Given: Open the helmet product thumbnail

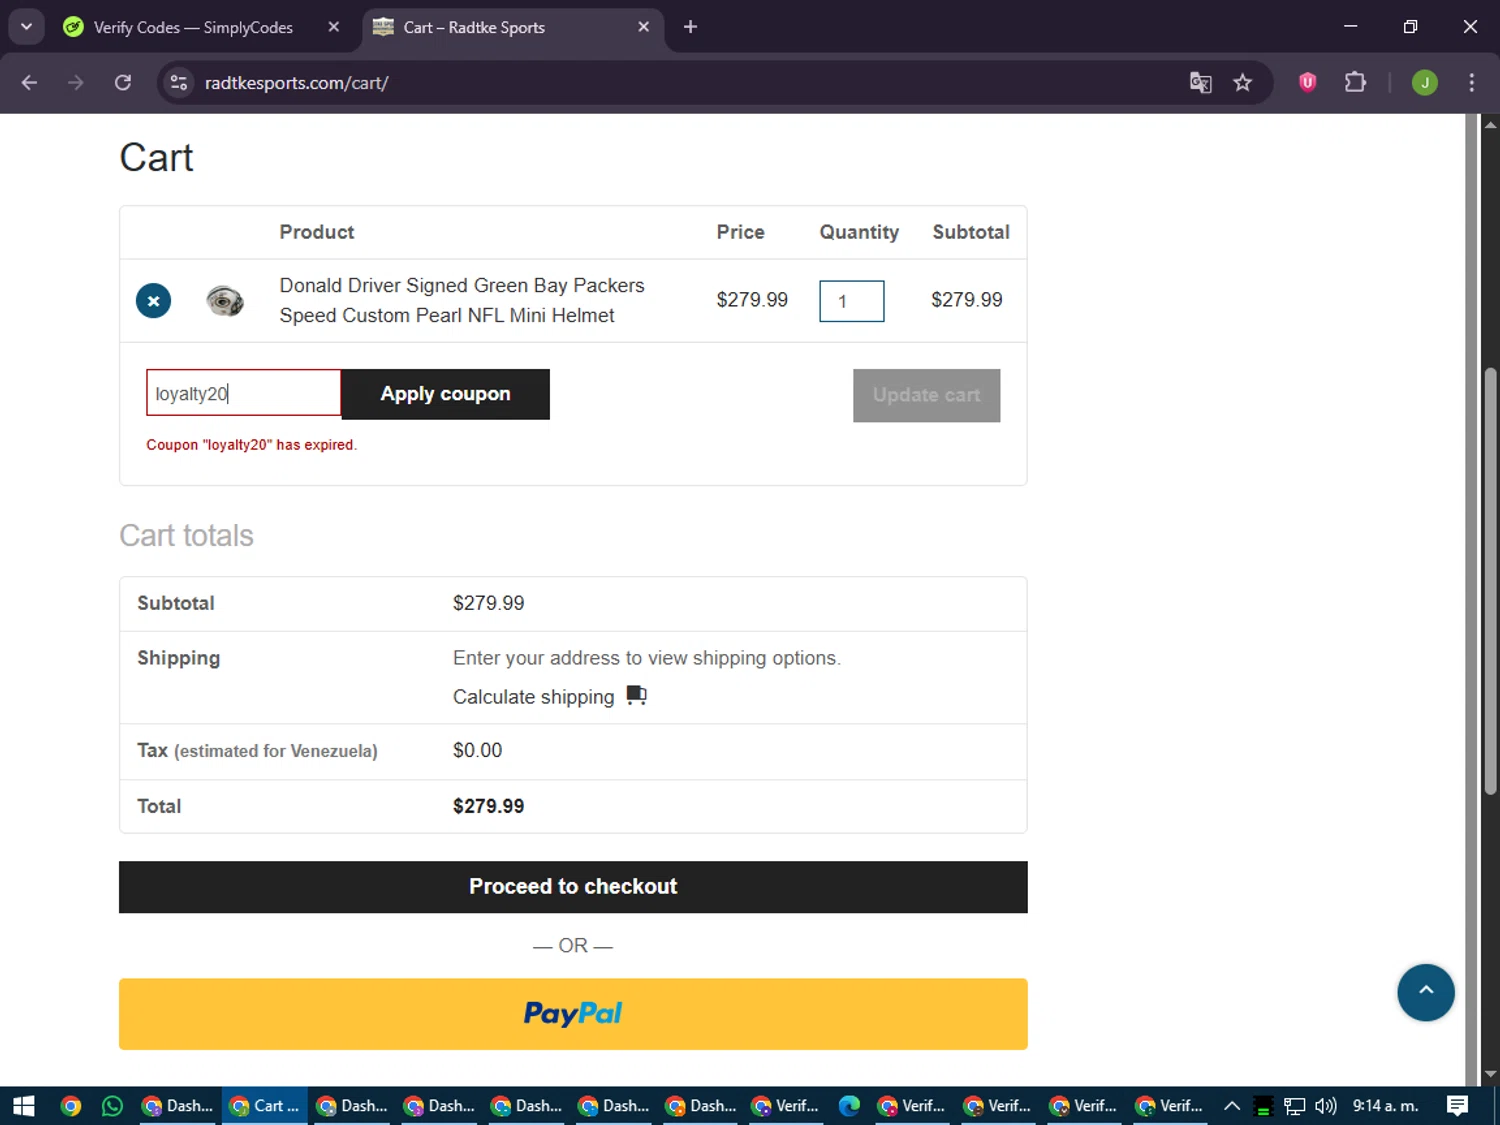Looking at the screenshot, I should (225, 300).
